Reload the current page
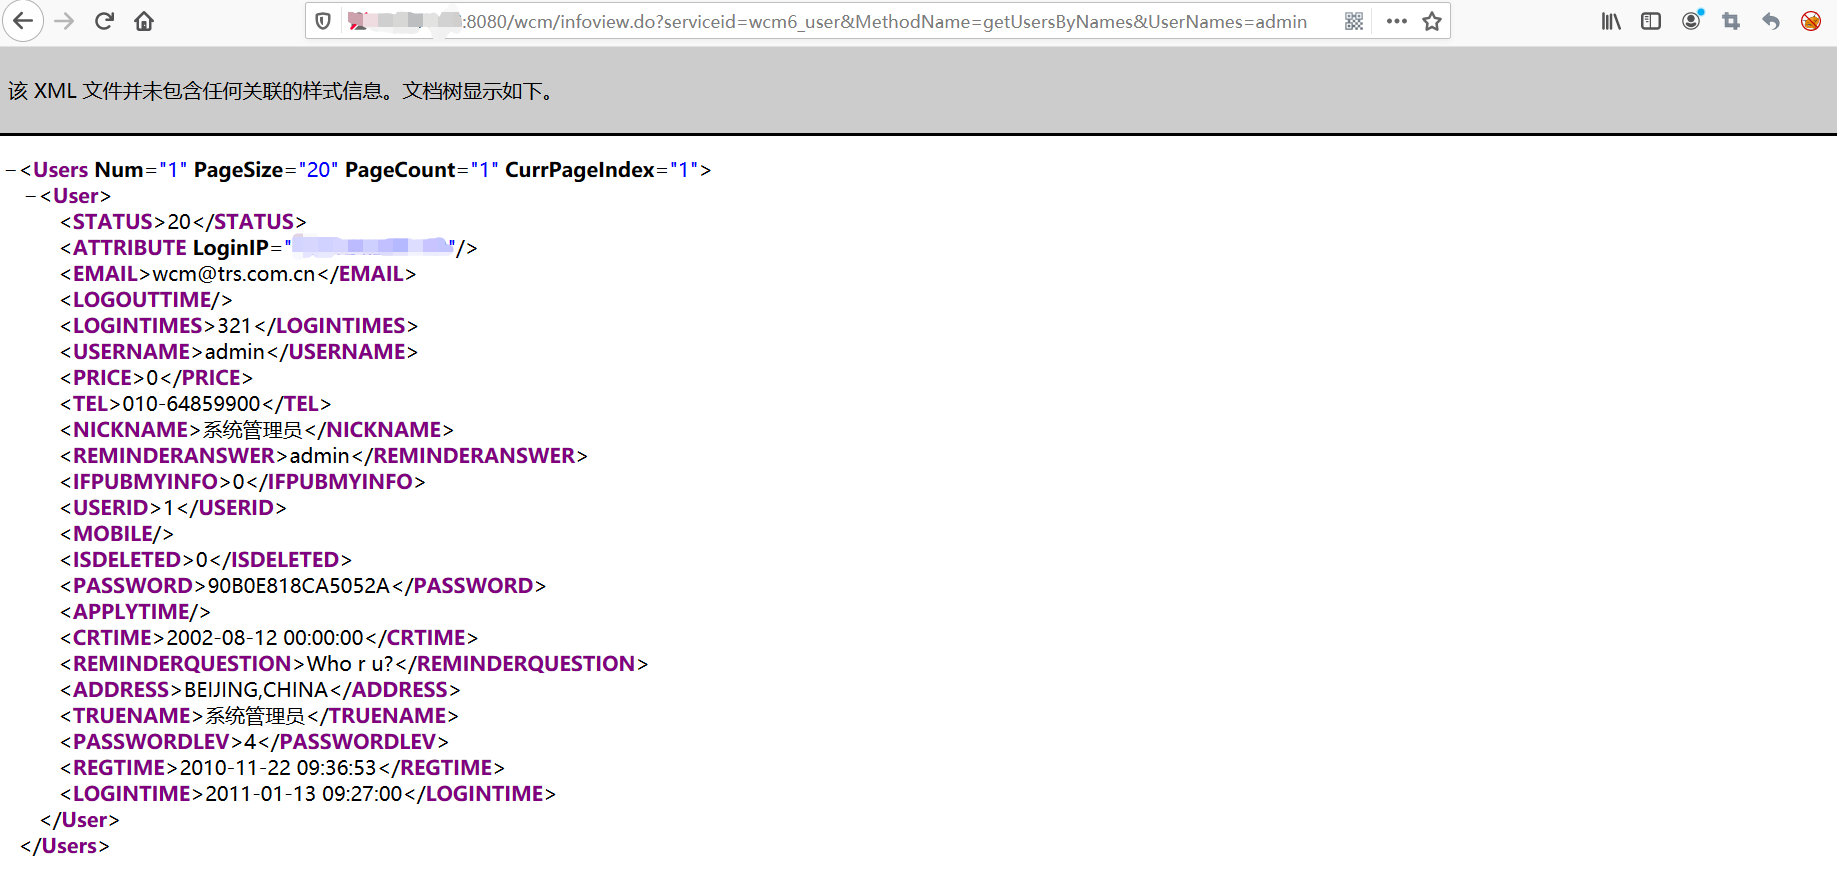The image size is (1837, 875). tap(104, 21)
